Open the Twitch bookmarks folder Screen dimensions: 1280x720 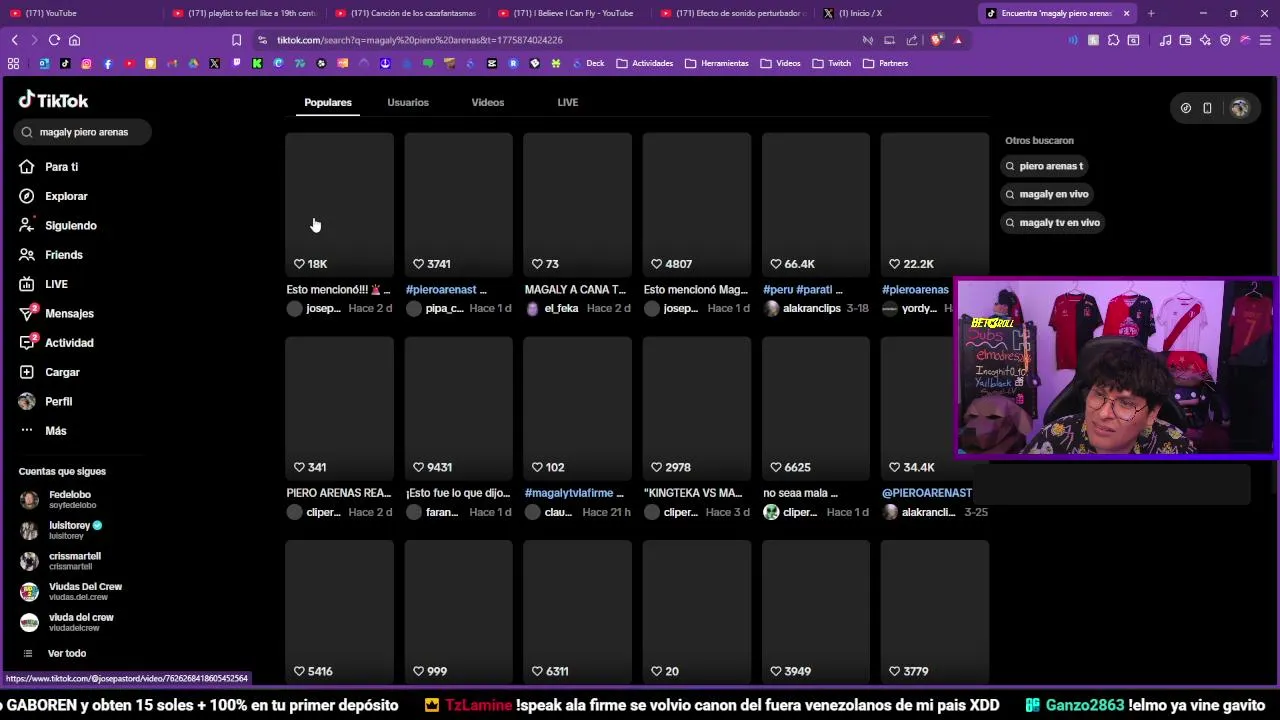tap(831, 63)
